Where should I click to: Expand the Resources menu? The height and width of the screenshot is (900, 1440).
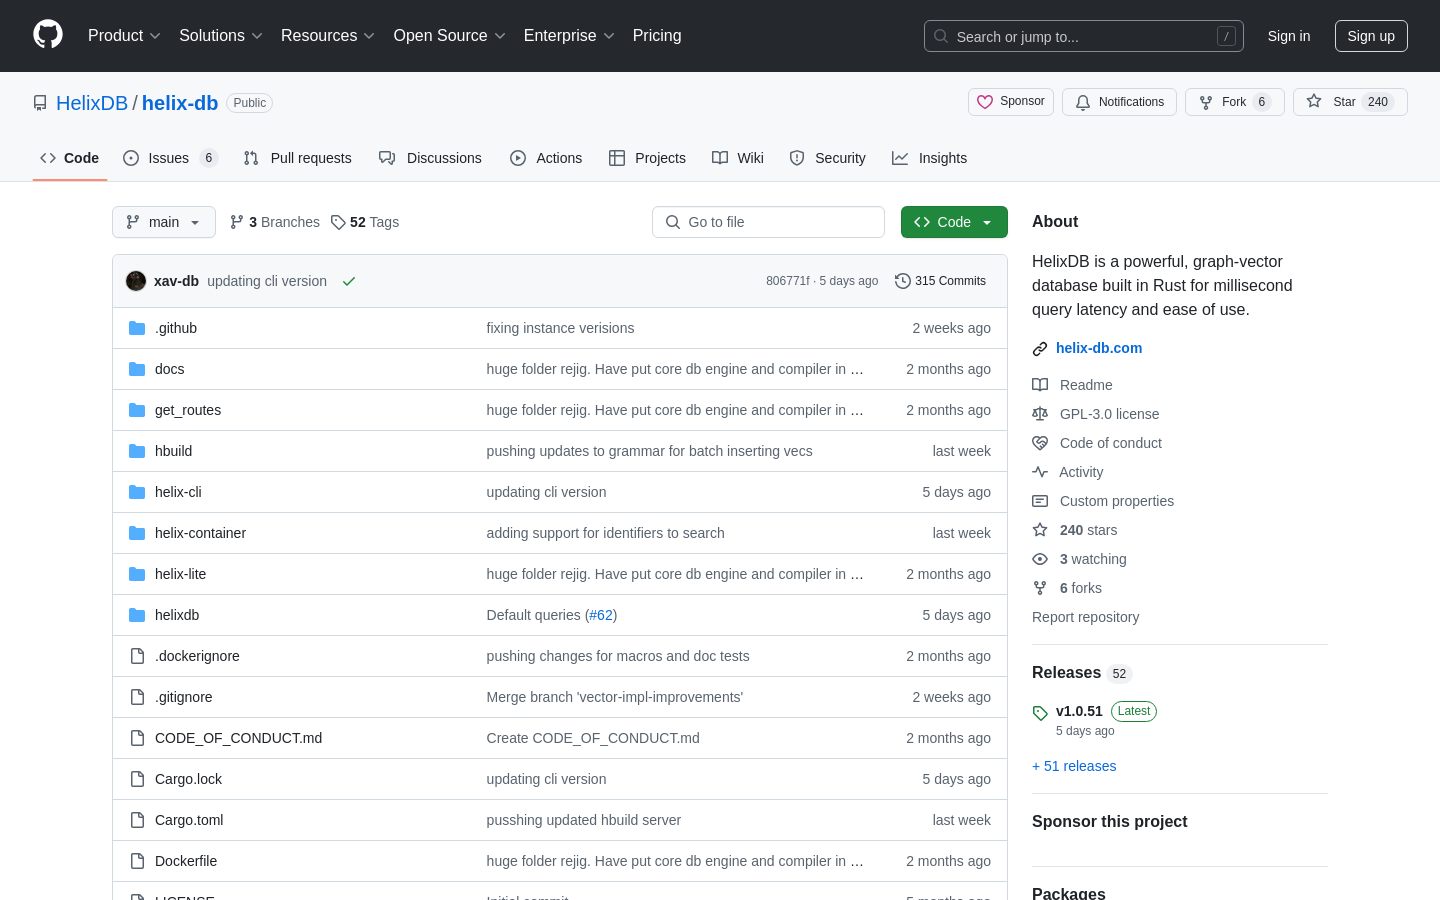tap(328, 35)
